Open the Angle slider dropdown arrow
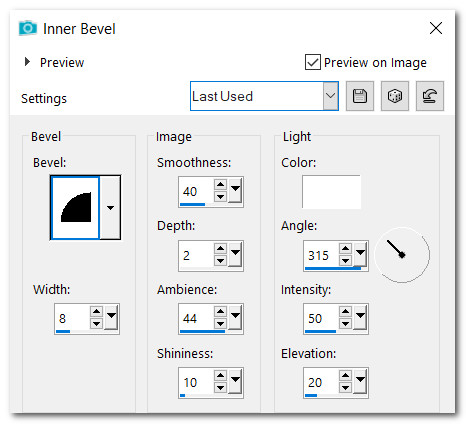Image resolution: width=466 pixels, height=424 pixels. (x=360, y=252)
